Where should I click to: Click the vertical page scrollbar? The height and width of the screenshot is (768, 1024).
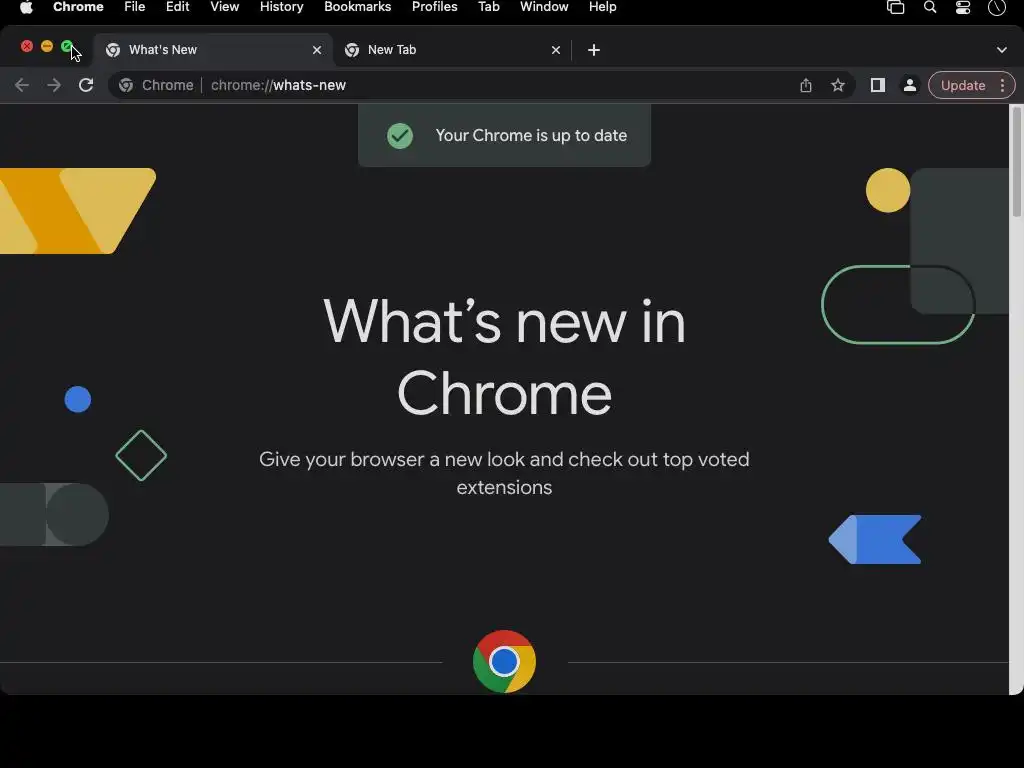(1016, 162)
